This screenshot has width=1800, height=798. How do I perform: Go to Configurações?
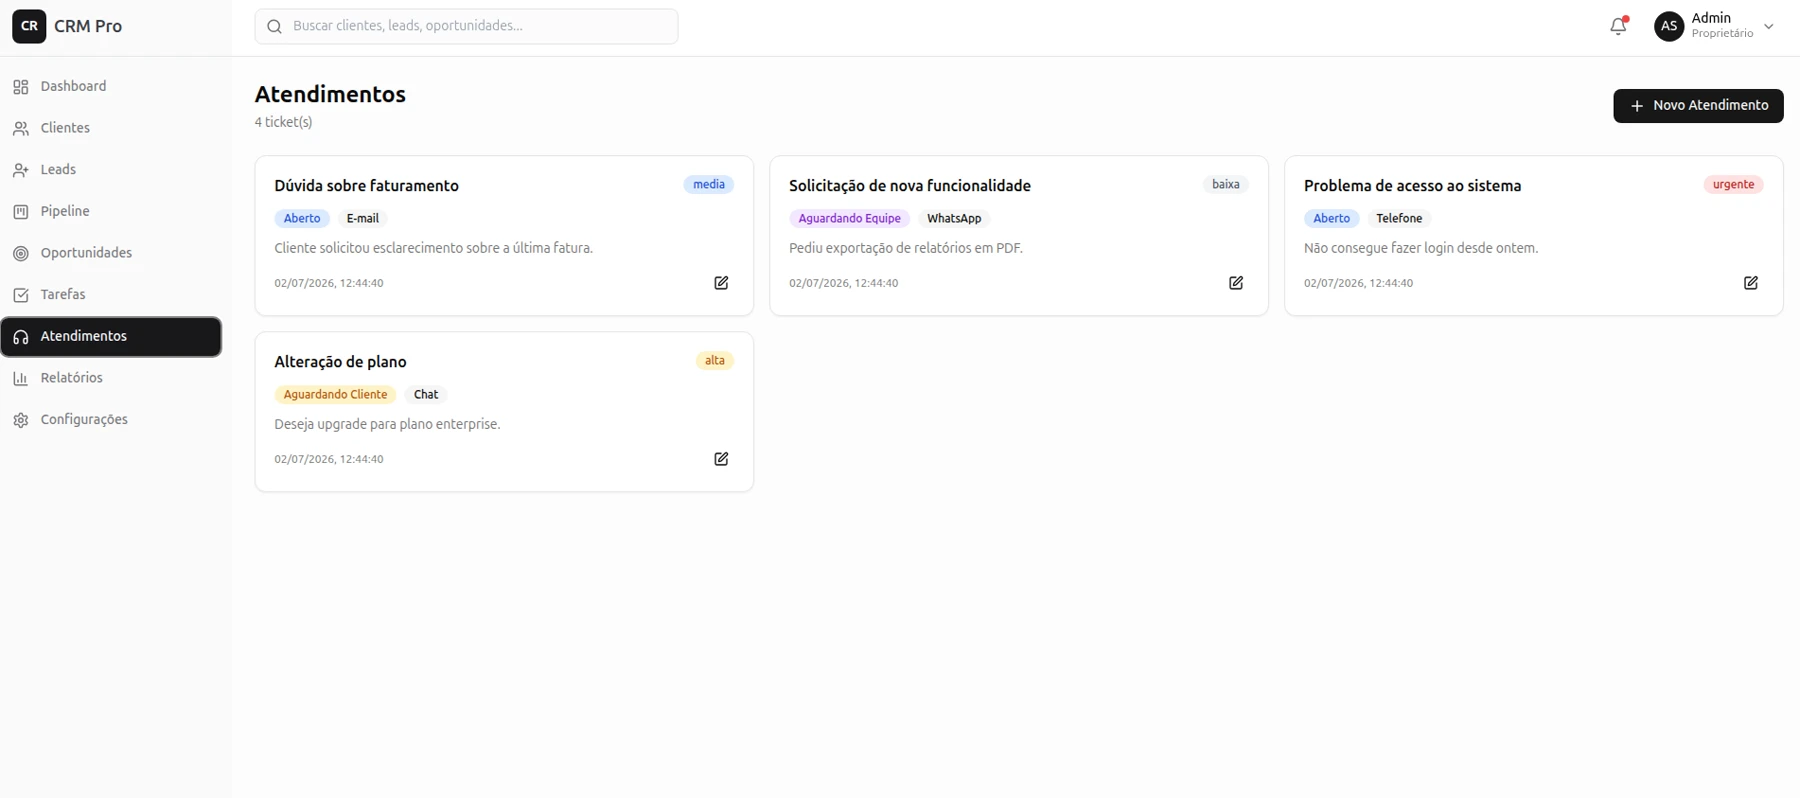tap(111, 420)
